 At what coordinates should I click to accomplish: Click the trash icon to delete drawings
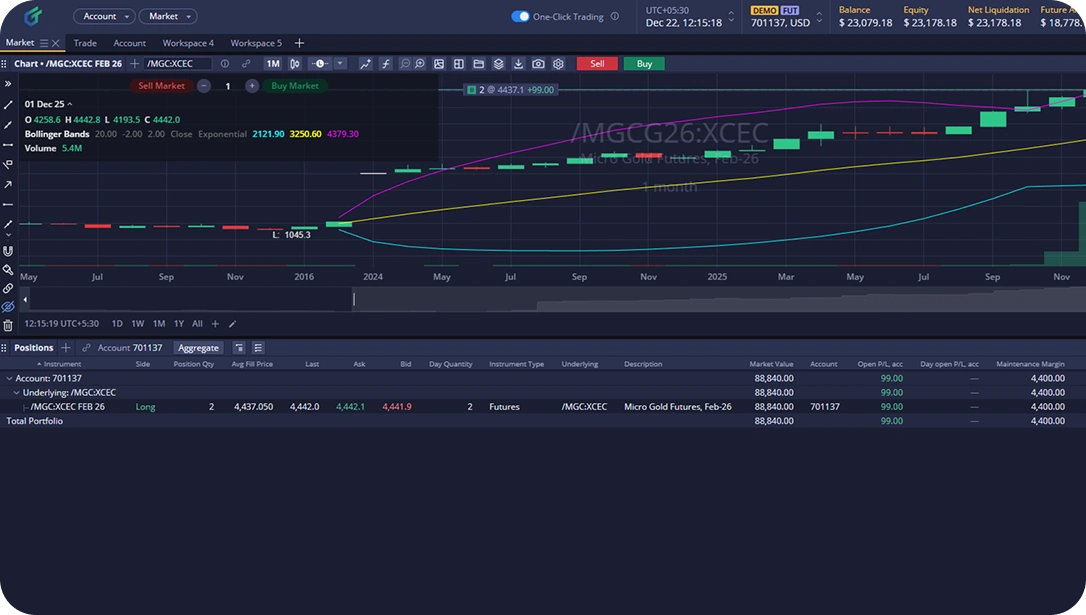click(8, 325)
